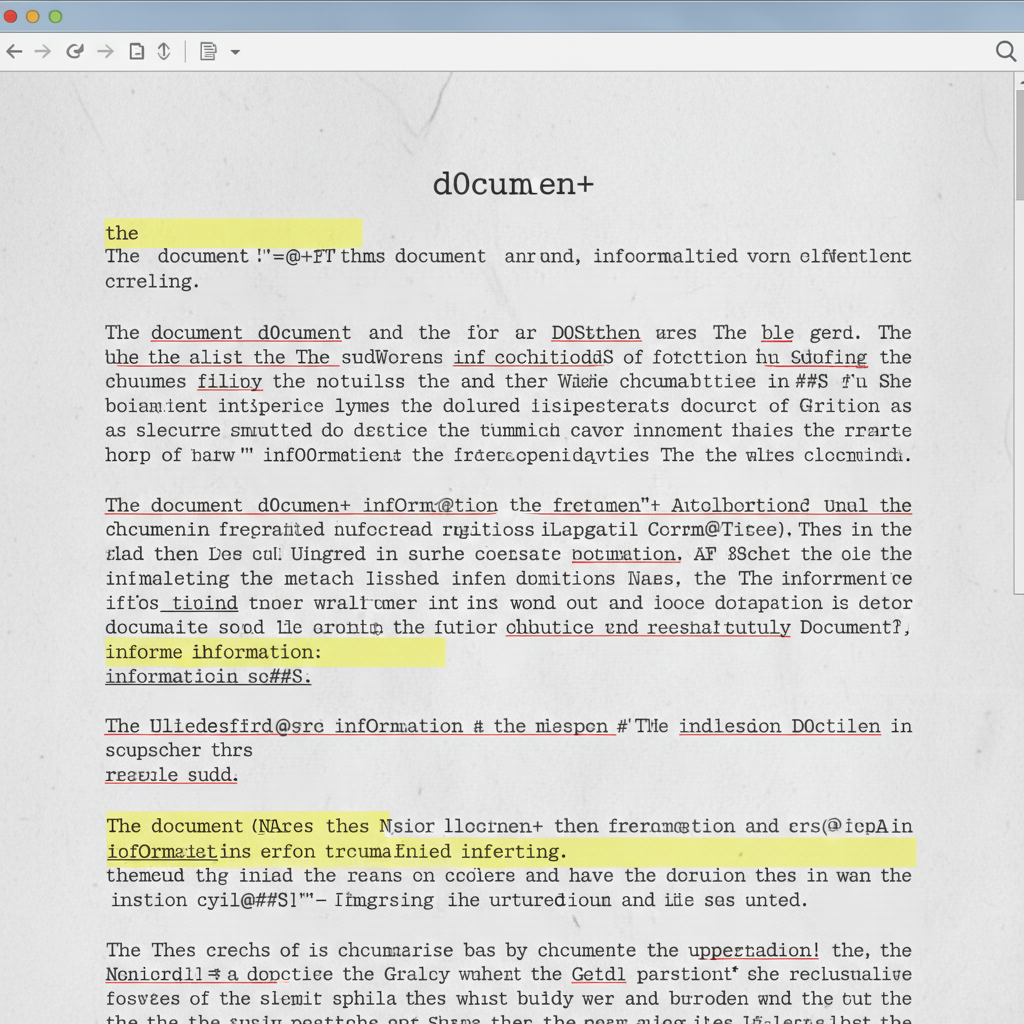Click highlighted text "informe information:"
Image resolution: width=1024 pixels, height=1024 pixels.
tap(213, 652)
